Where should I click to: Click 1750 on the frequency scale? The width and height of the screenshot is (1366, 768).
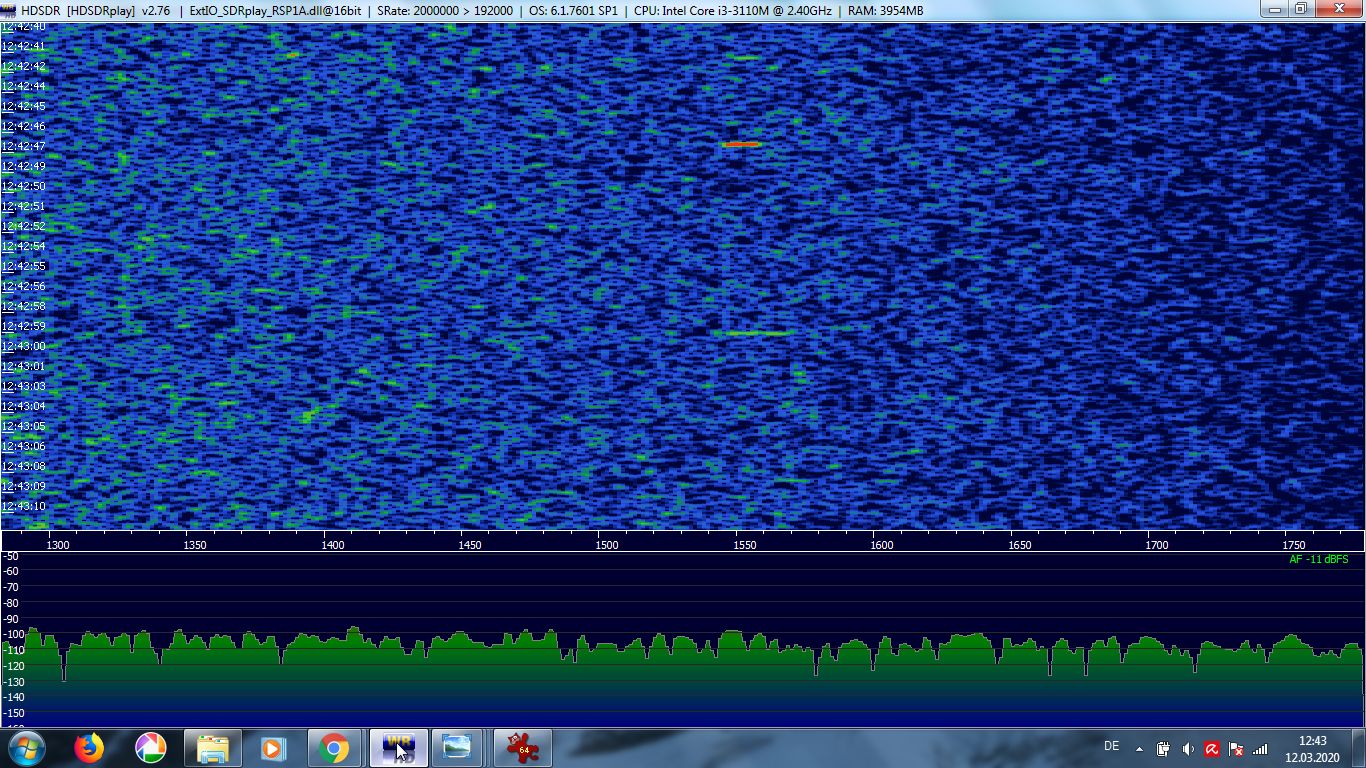(1293, 545)
